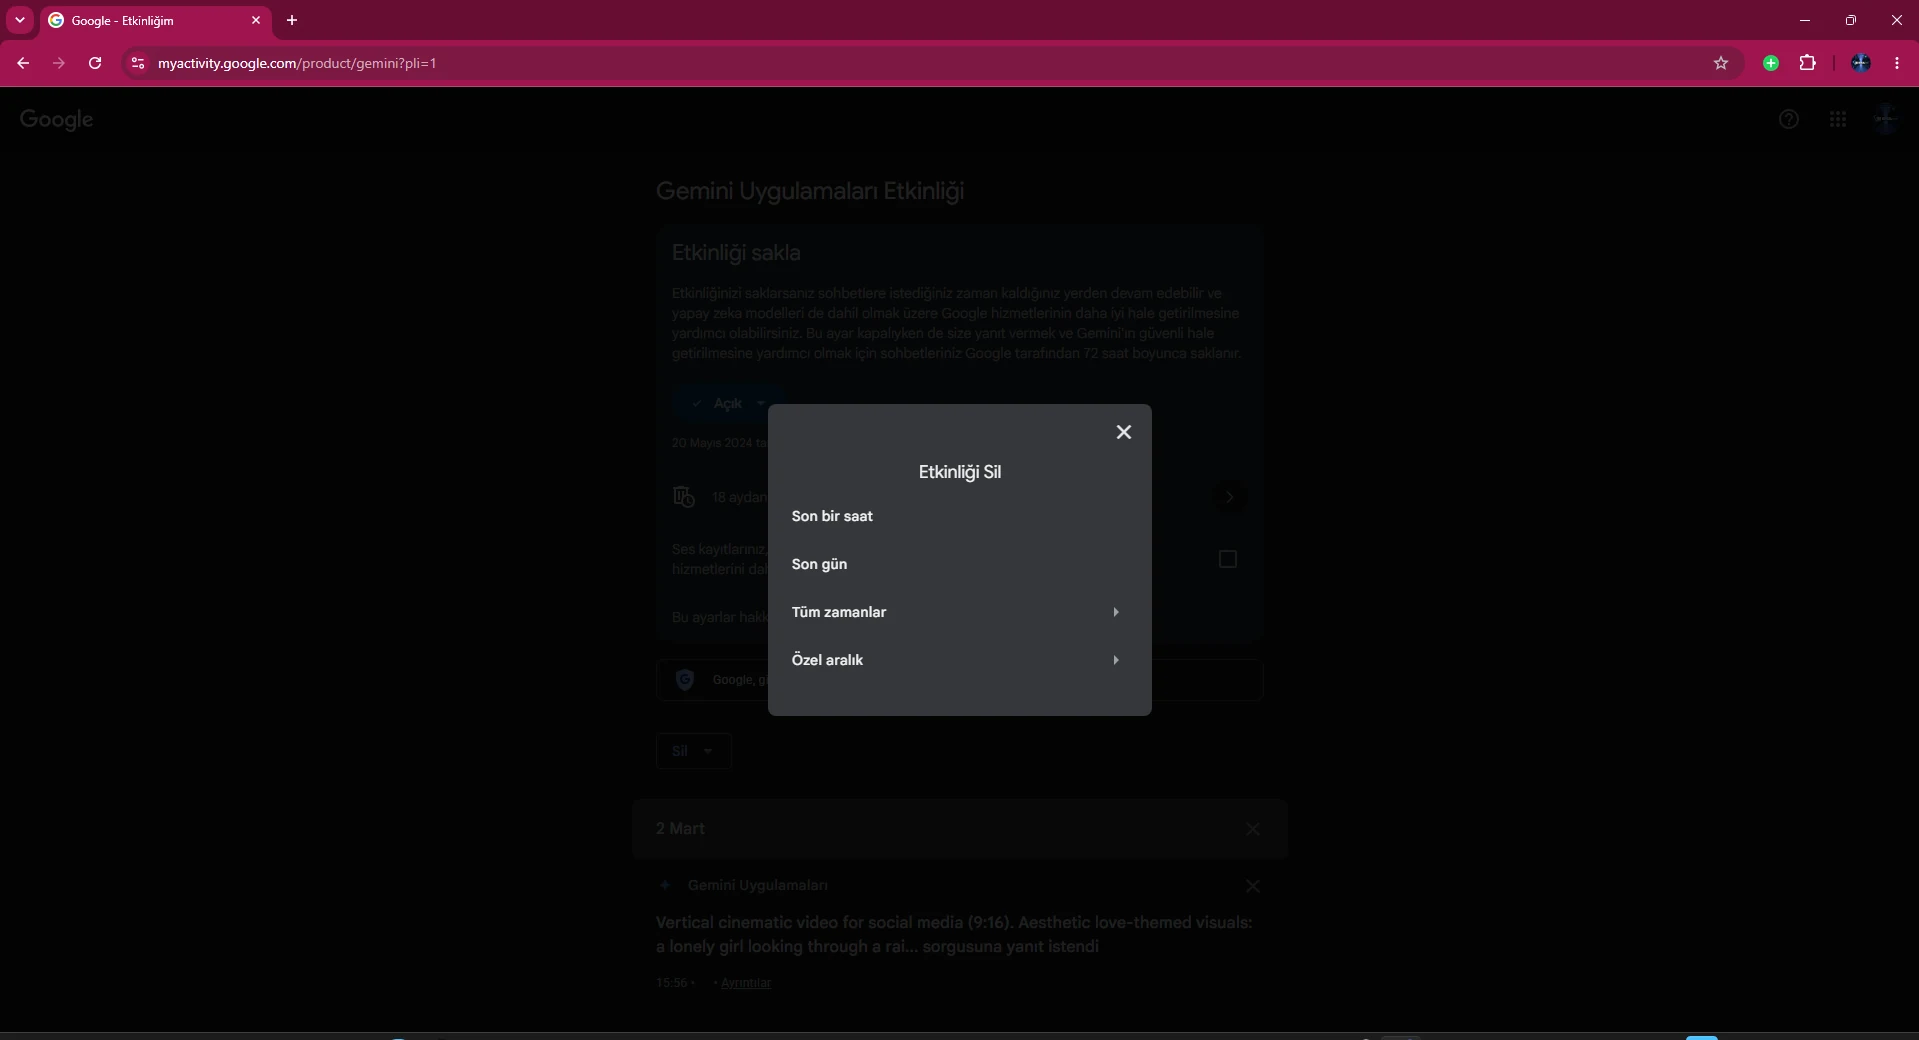Delete all 2 Mart activity

coord(1253,829)
